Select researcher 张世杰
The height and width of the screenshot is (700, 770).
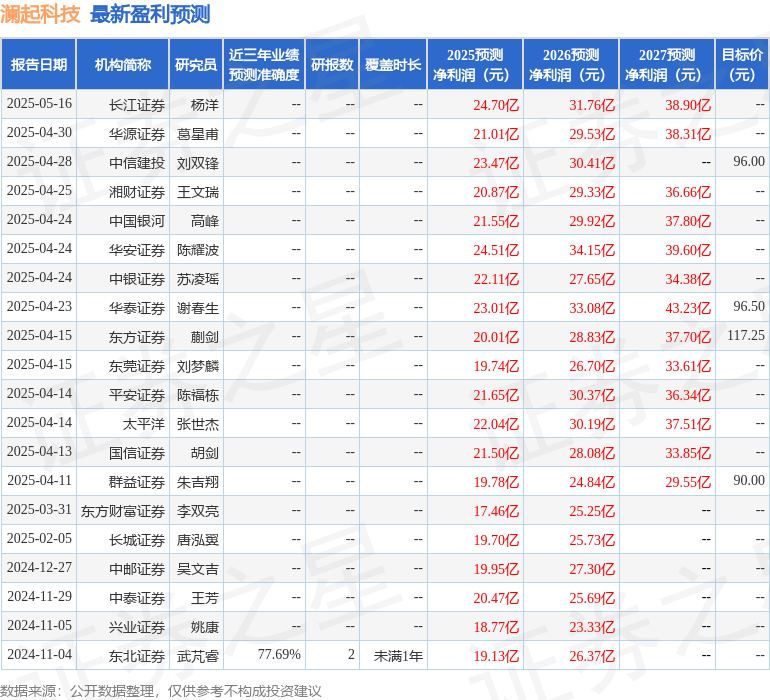[x=198, y=424]
